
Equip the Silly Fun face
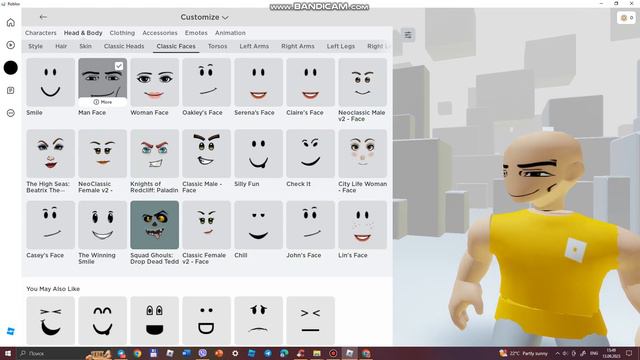pos(258,153)
